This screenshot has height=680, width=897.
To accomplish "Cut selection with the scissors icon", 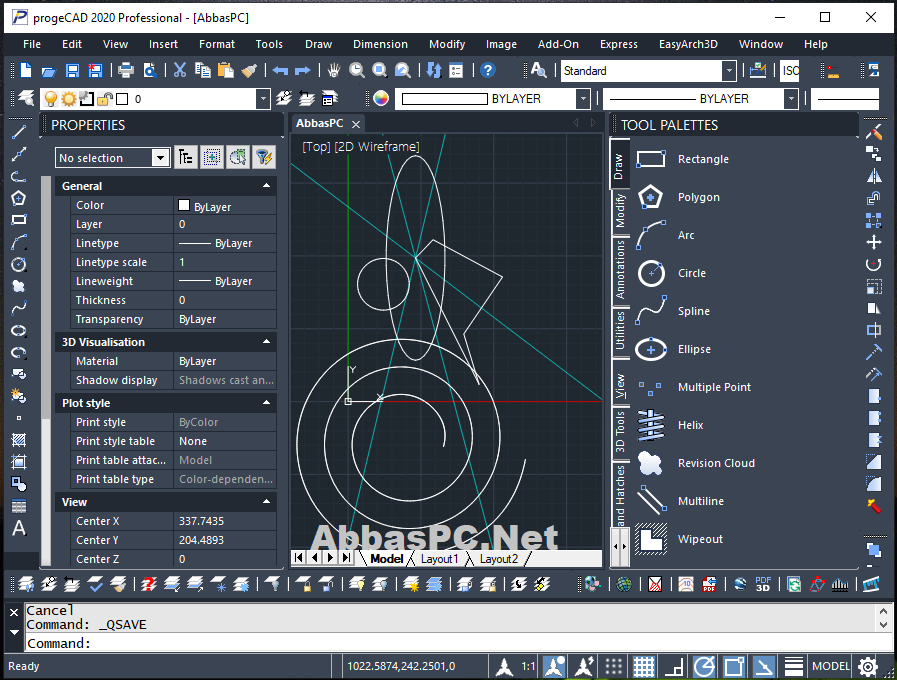I will click(180, 70).
